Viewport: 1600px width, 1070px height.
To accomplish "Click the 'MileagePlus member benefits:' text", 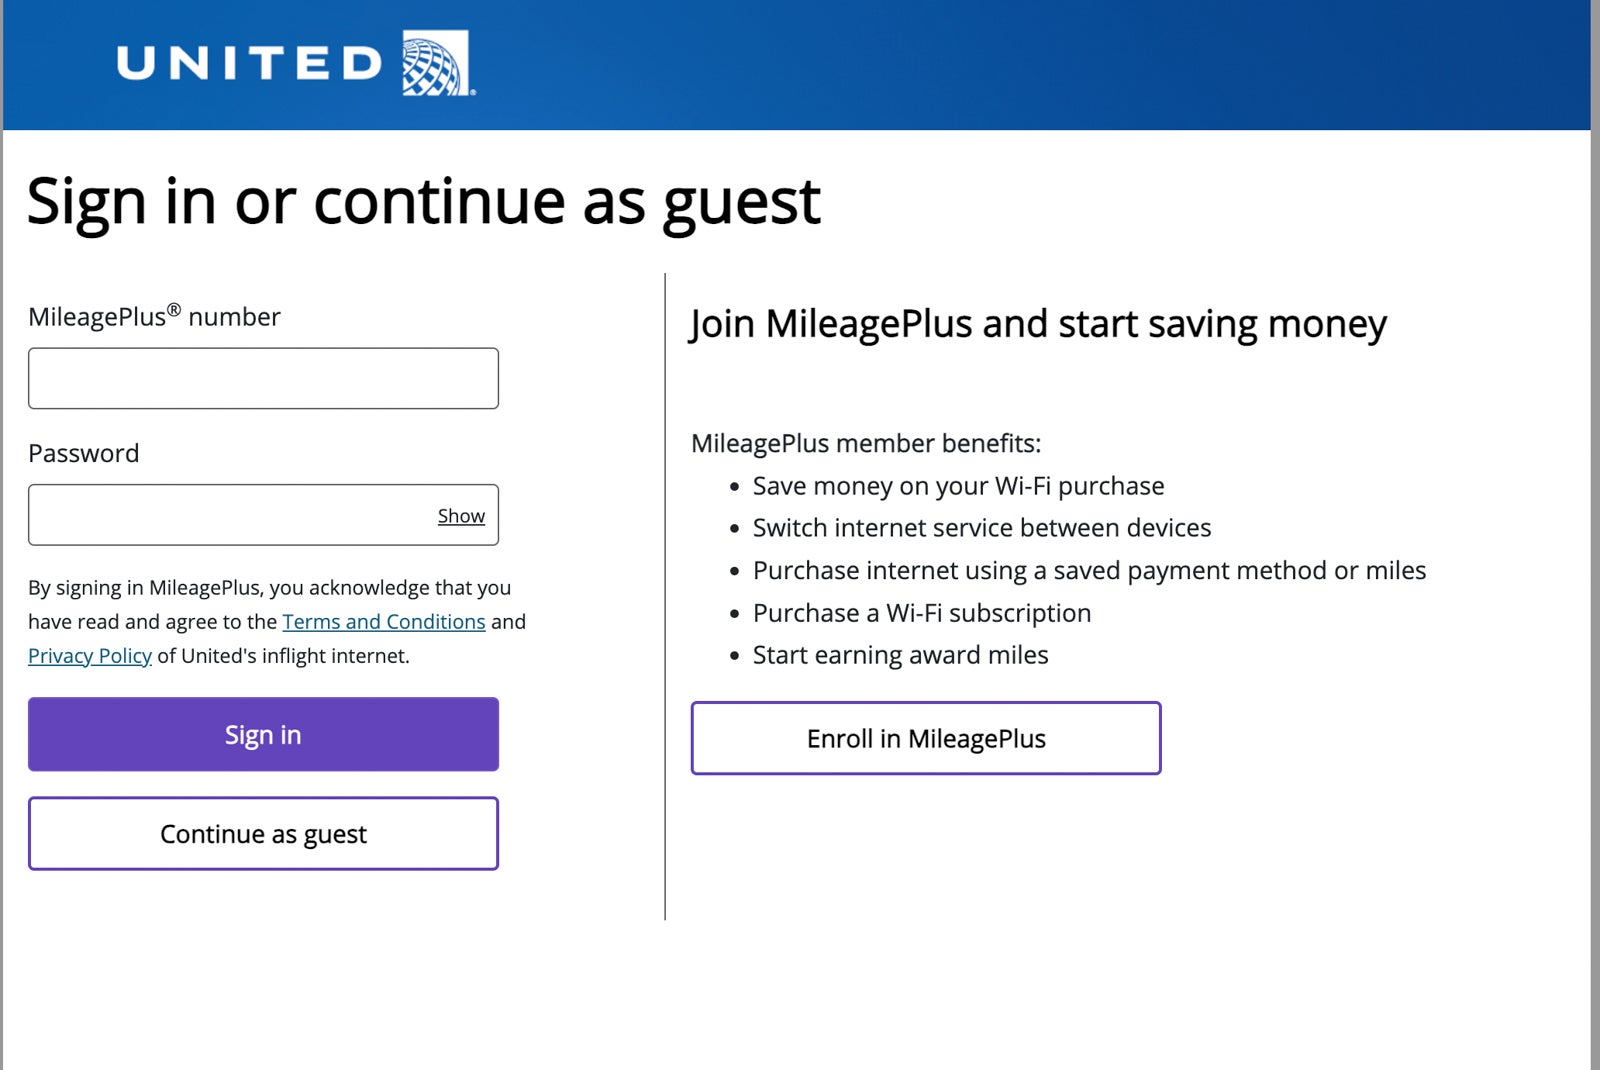I will [x=866, y=443].
